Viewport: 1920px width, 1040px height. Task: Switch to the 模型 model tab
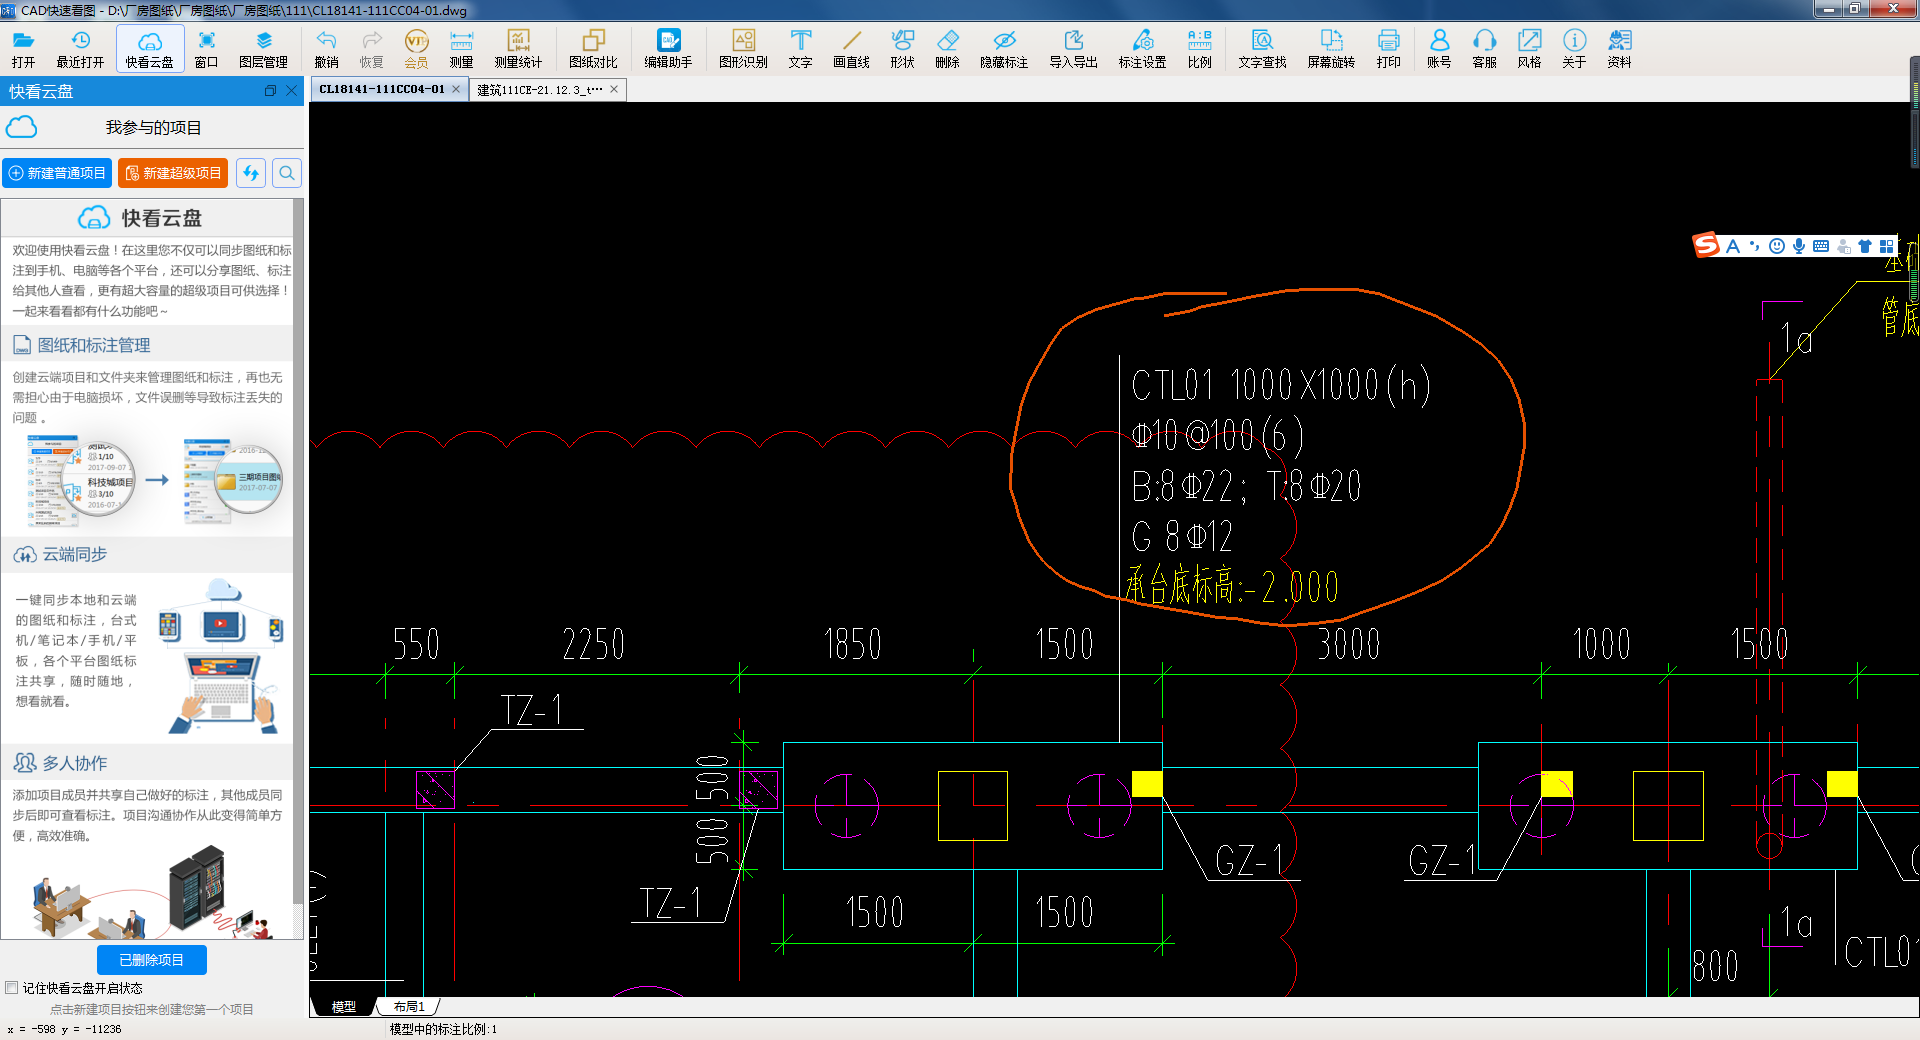click(x=344, y=1007)
